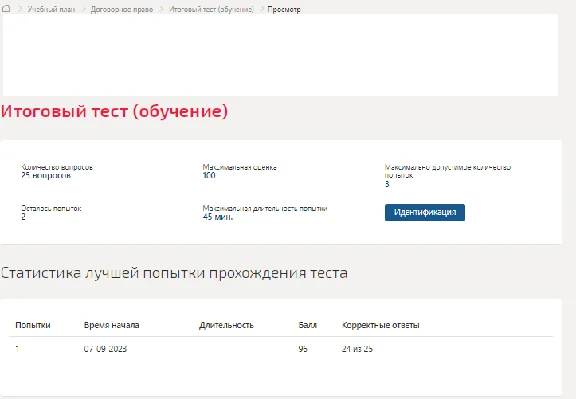Select the 24 из 25 correct answers cell

[357, 349]
